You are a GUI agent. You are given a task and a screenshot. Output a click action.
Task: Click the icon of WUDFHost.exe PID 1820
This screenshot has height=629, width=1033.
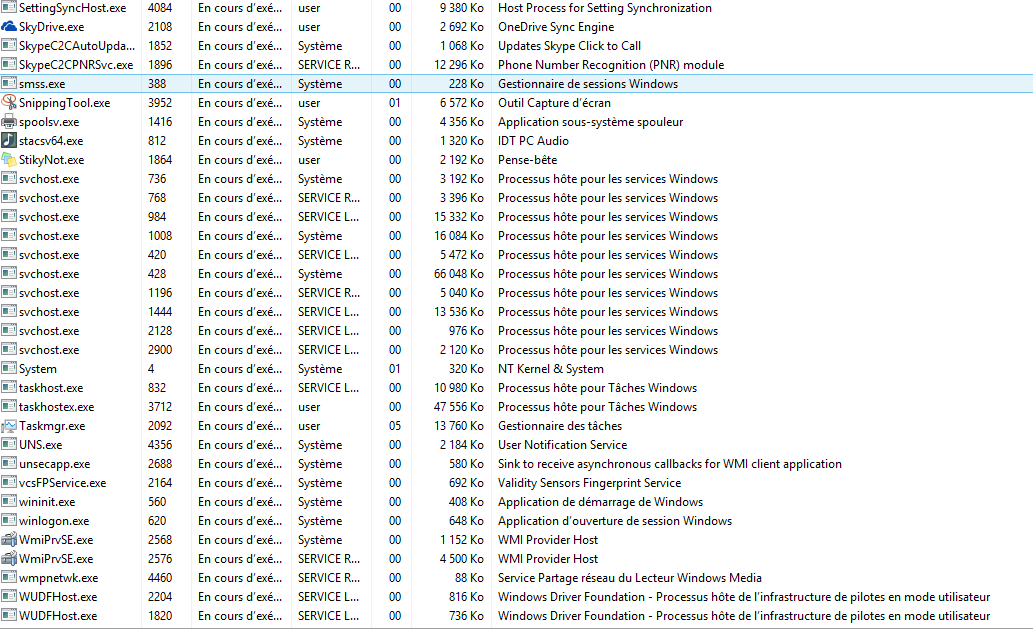pyautogui.click(x=9, y=616)
